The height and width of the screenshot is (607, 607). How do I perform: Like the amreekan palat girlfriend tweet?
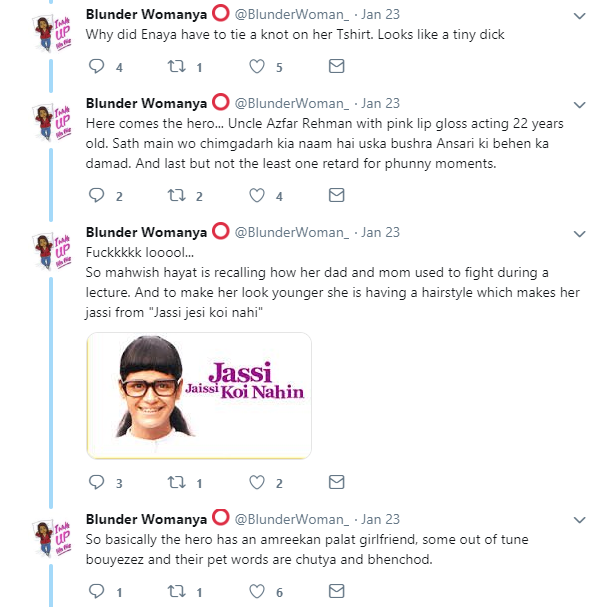pyautogui.click(x=257, y=591)
